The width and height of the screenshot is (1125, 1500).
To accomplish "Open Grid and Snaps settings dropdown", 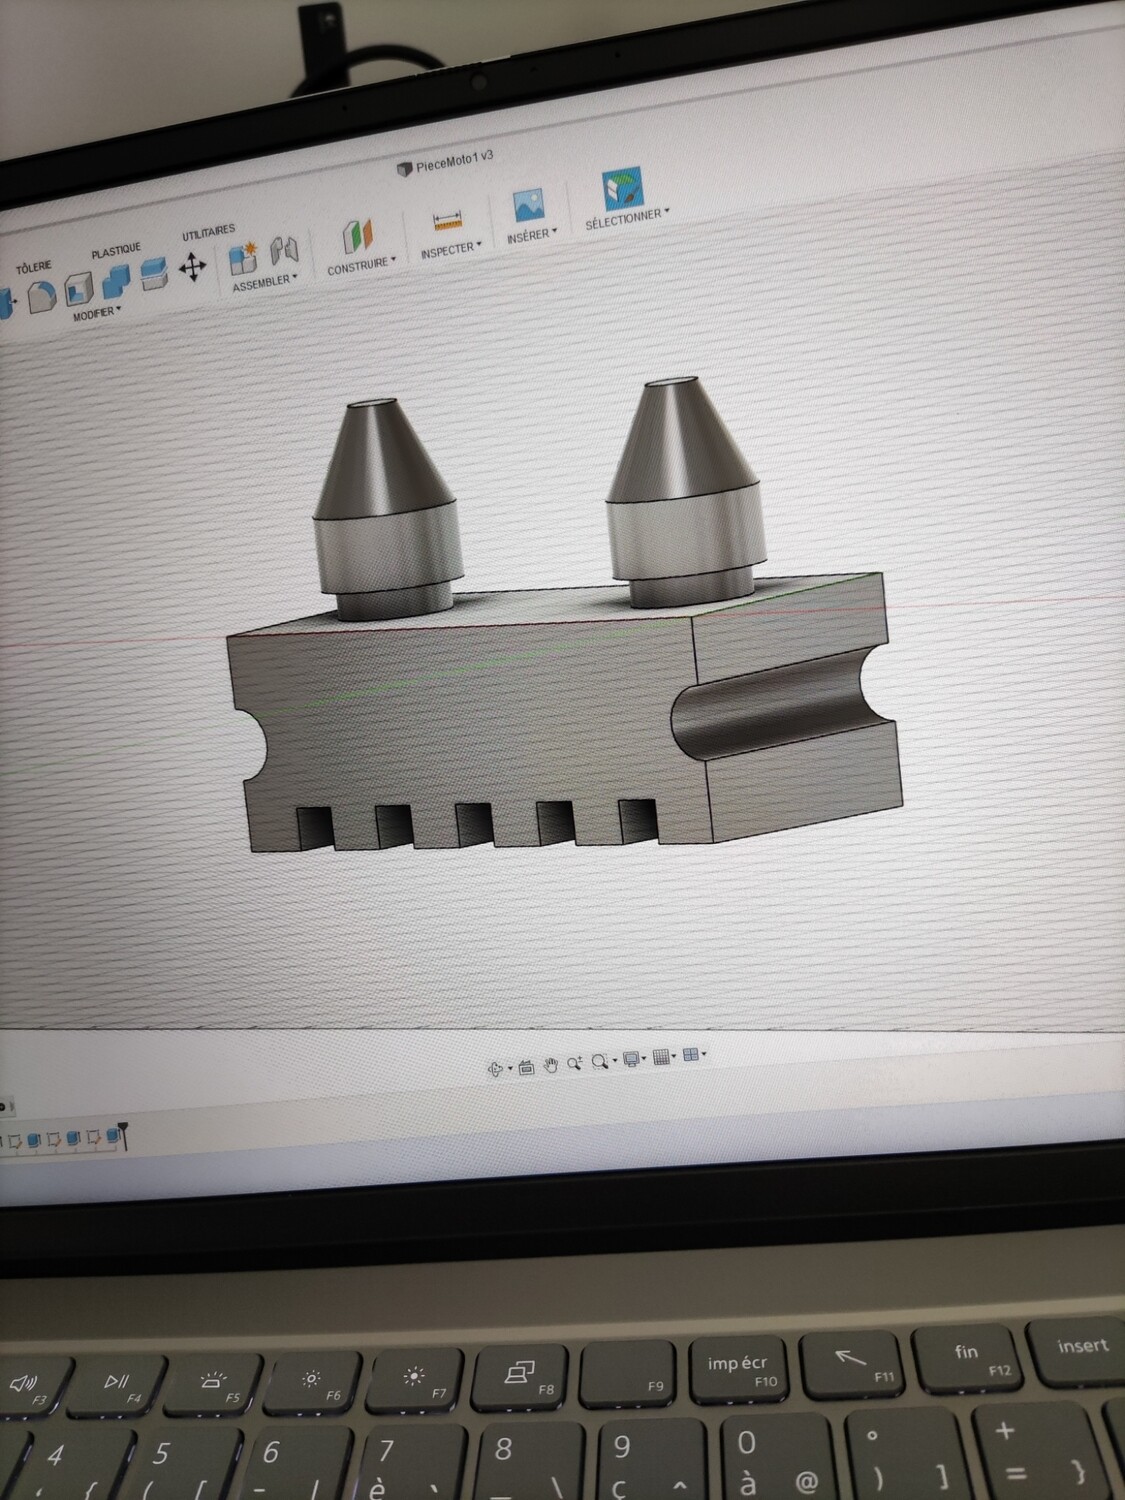I will tap(664, 1057).
